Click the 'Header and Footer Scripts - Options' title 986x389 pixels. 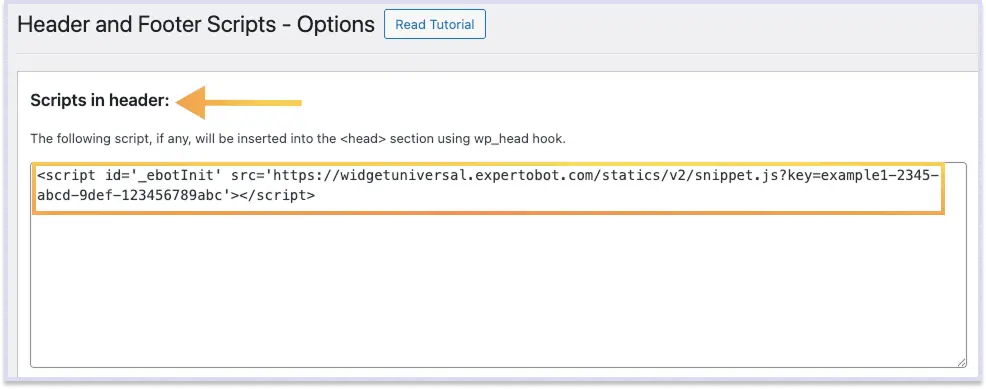coord(196,25)
